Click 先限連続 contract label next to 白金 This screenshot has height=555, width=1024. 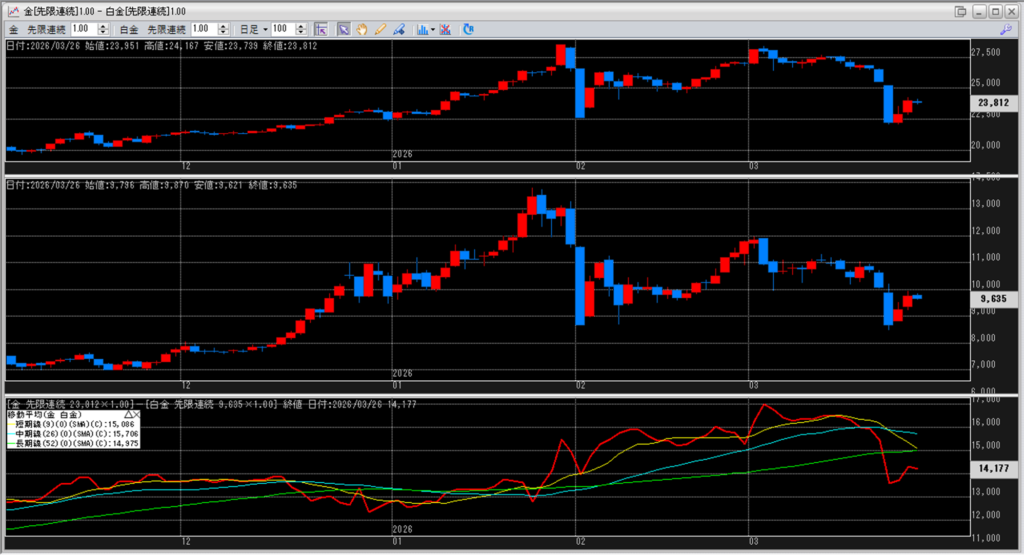point(166,29)
